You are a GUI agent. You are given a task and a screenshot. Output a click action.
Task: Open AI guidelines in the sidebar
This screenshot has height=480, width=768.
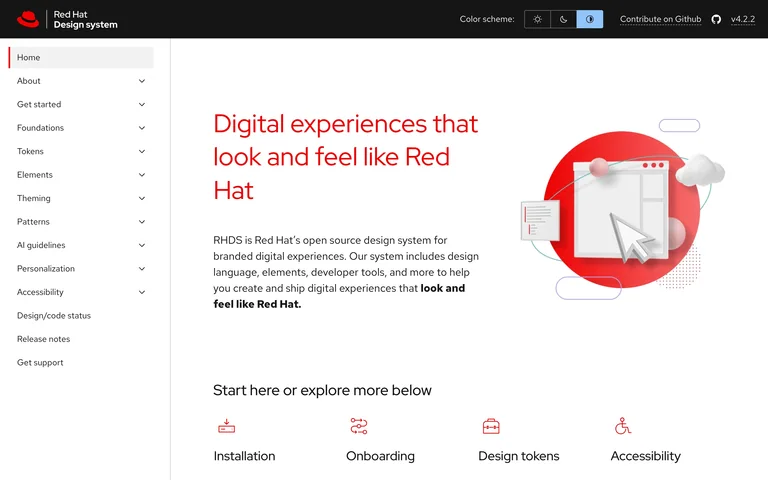coord(41,245)
